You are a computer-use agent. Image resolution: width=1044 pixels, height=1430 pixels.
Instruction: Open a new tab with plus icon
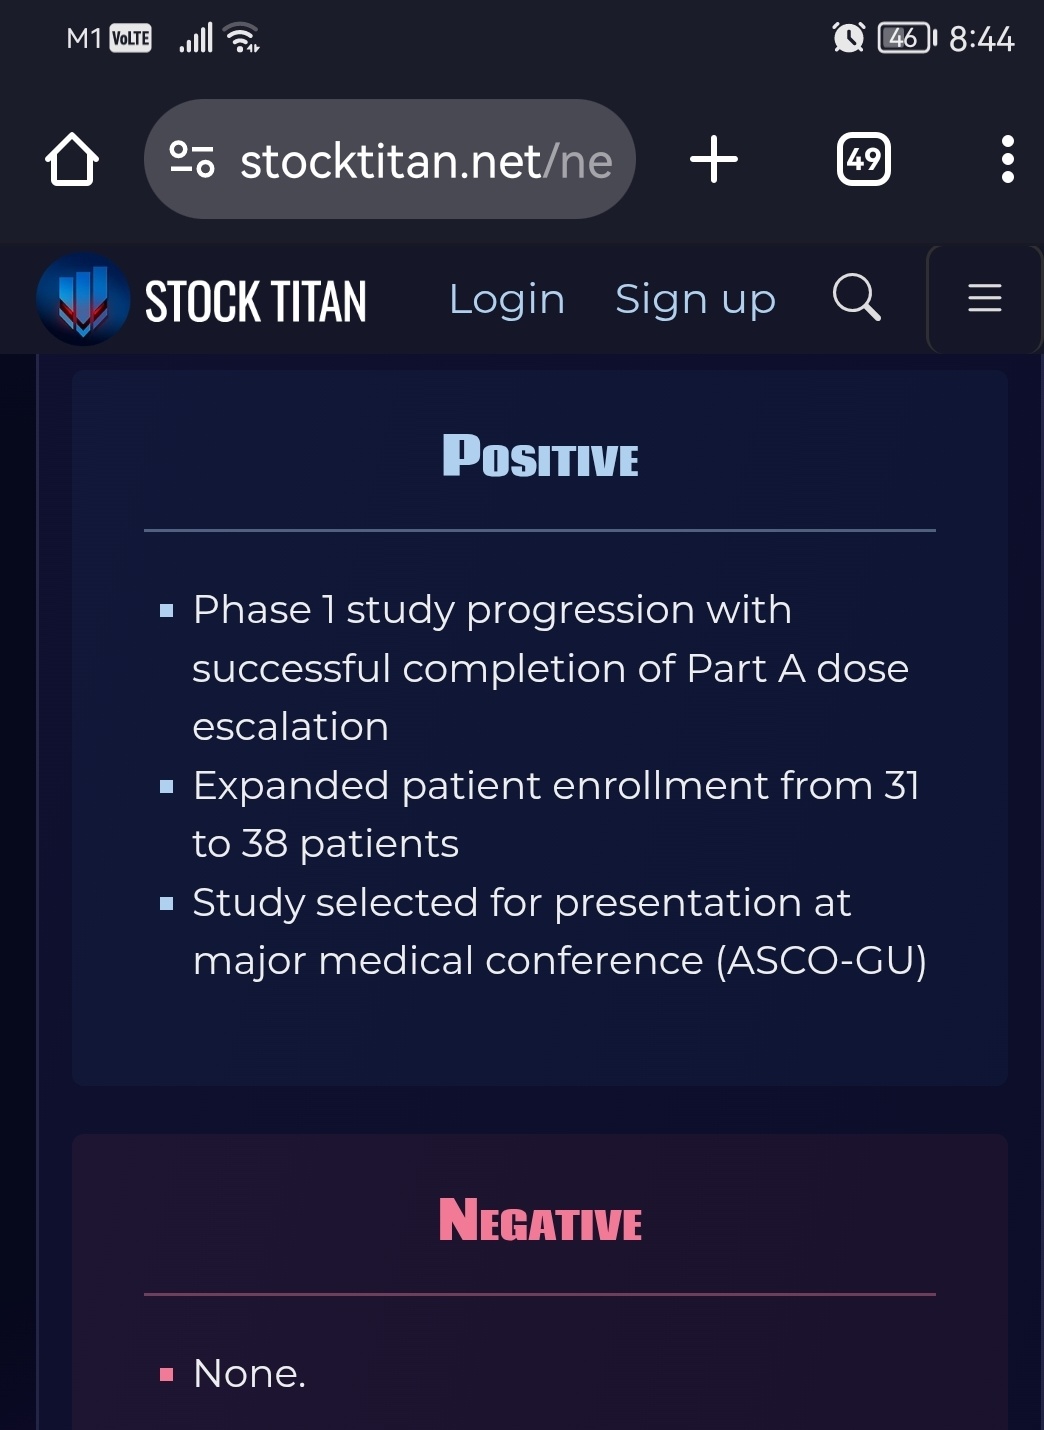(x=714, y=160)
